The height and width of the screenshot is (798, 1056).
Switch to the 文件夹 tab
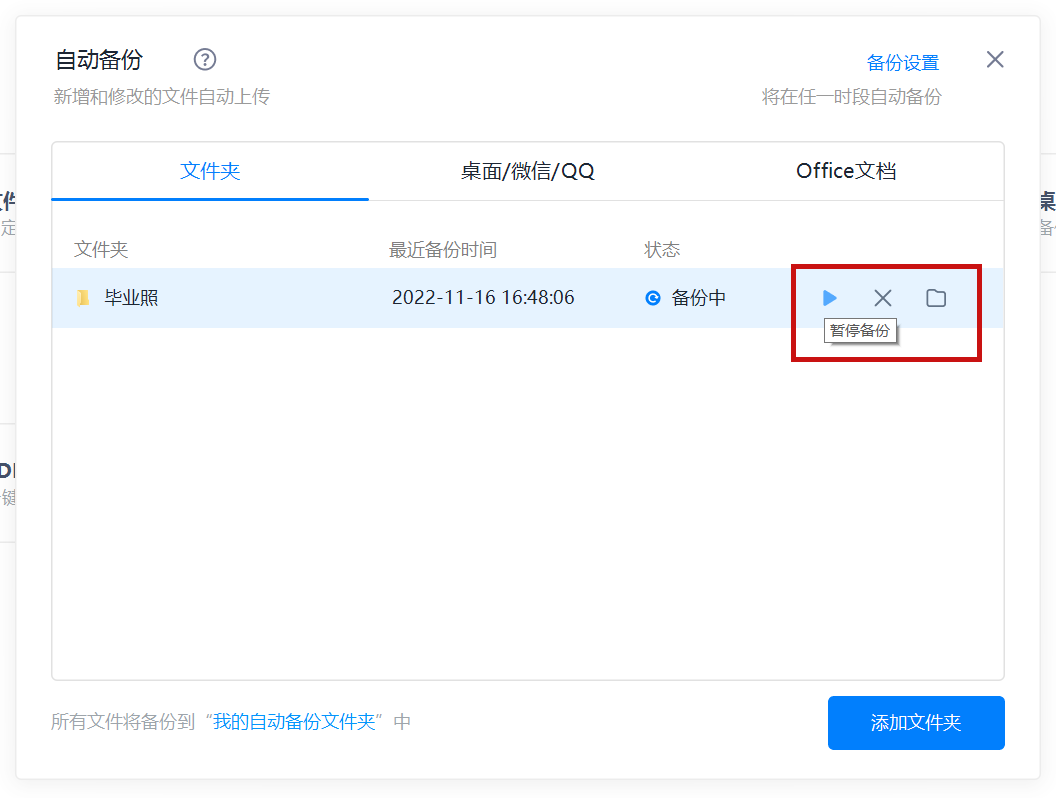210,171
